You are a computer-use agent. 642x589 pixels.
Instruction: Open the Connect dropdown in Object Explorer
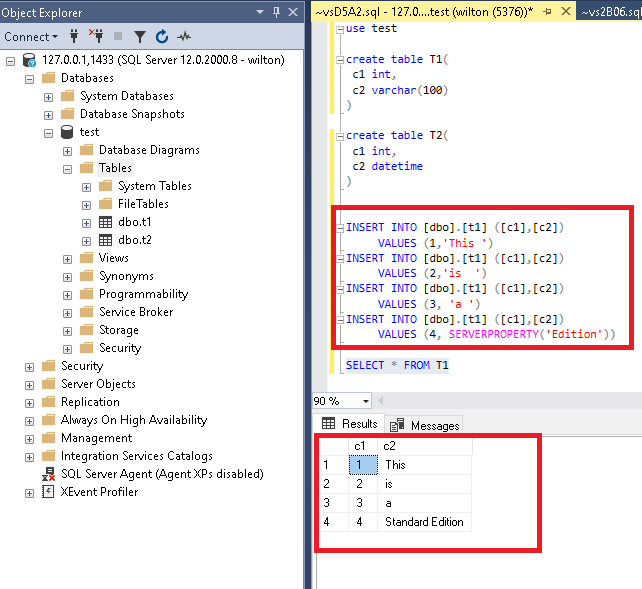click(31, 37)
